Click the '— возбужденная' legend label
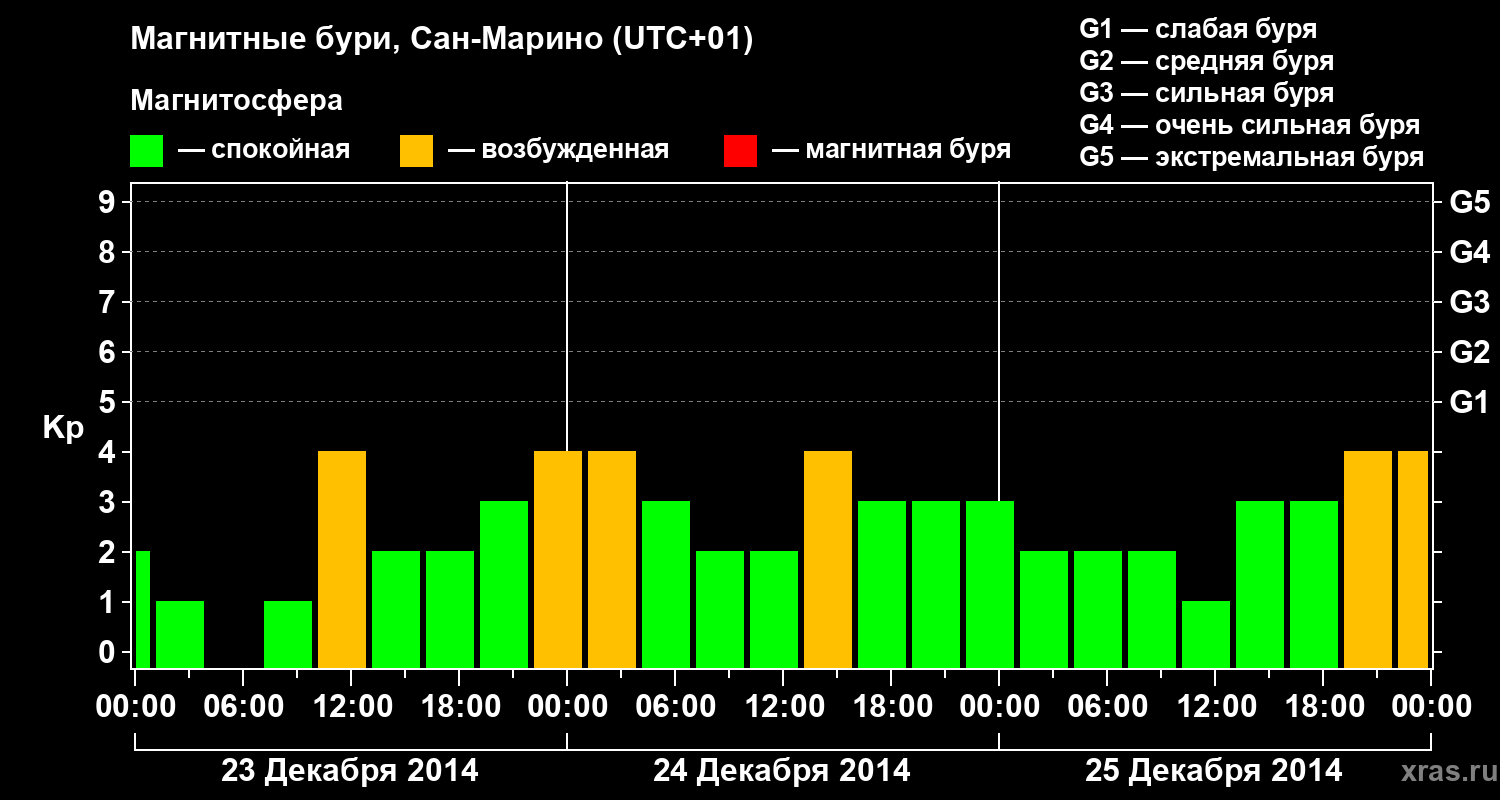 coord(559,150)
